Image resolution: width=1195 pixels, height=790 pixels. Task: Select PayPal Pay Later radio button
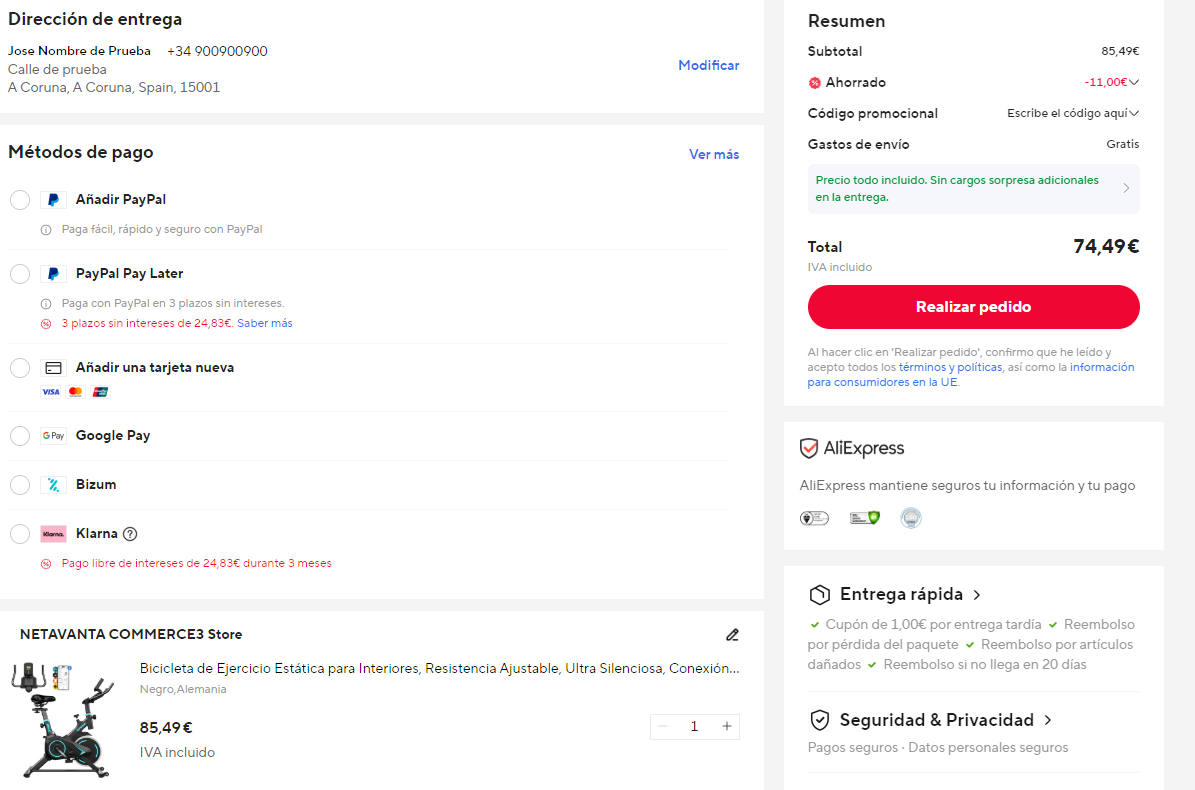20,273
